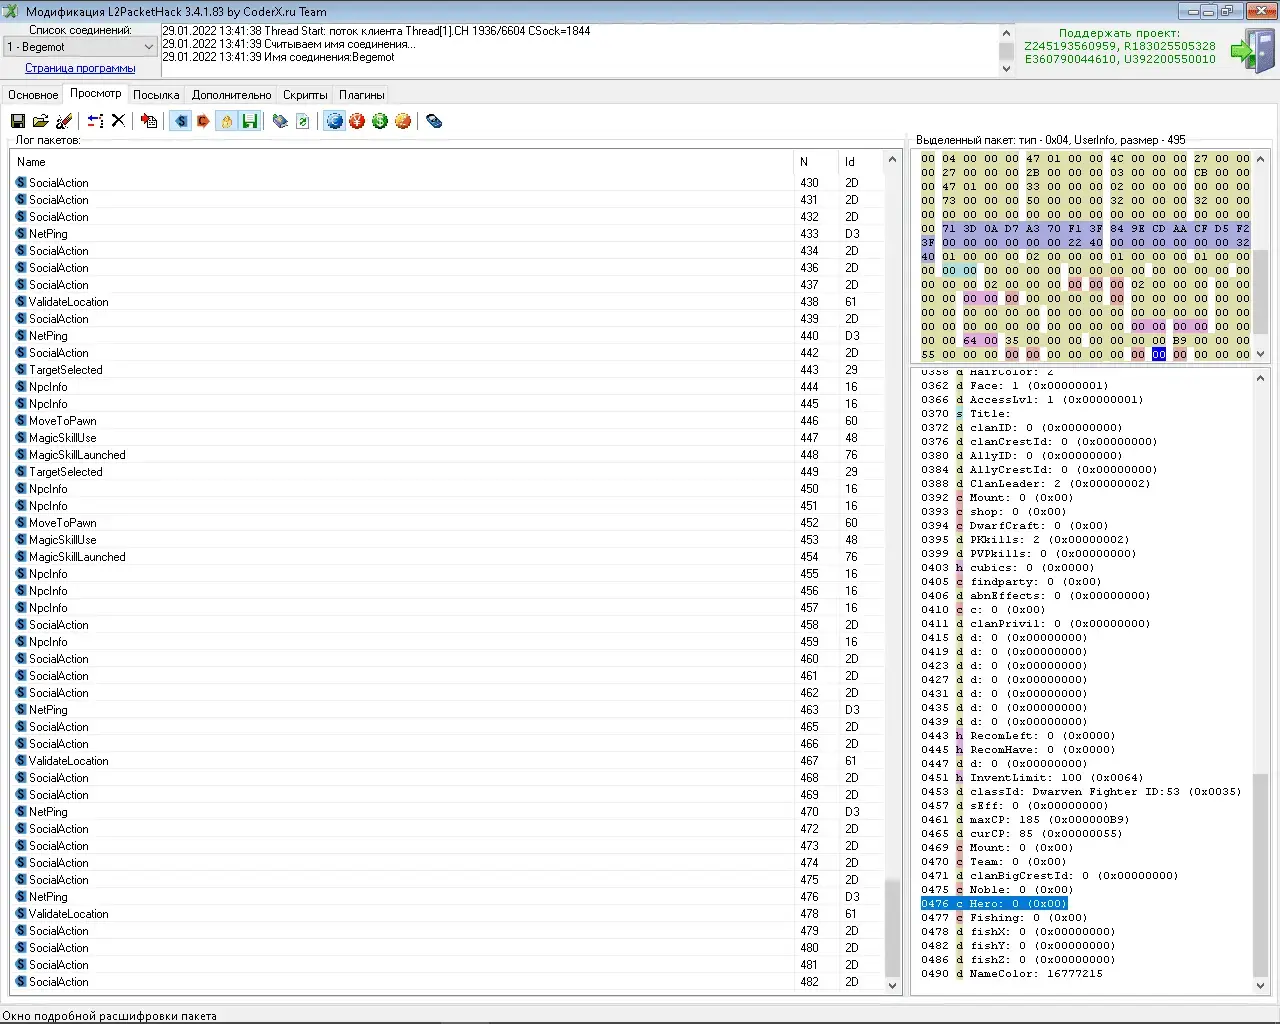Select the ValidateLocation packet number 438
The width and height of the screenshot is (1280, 1024).
pyautogui.click(x=448, y=302)
